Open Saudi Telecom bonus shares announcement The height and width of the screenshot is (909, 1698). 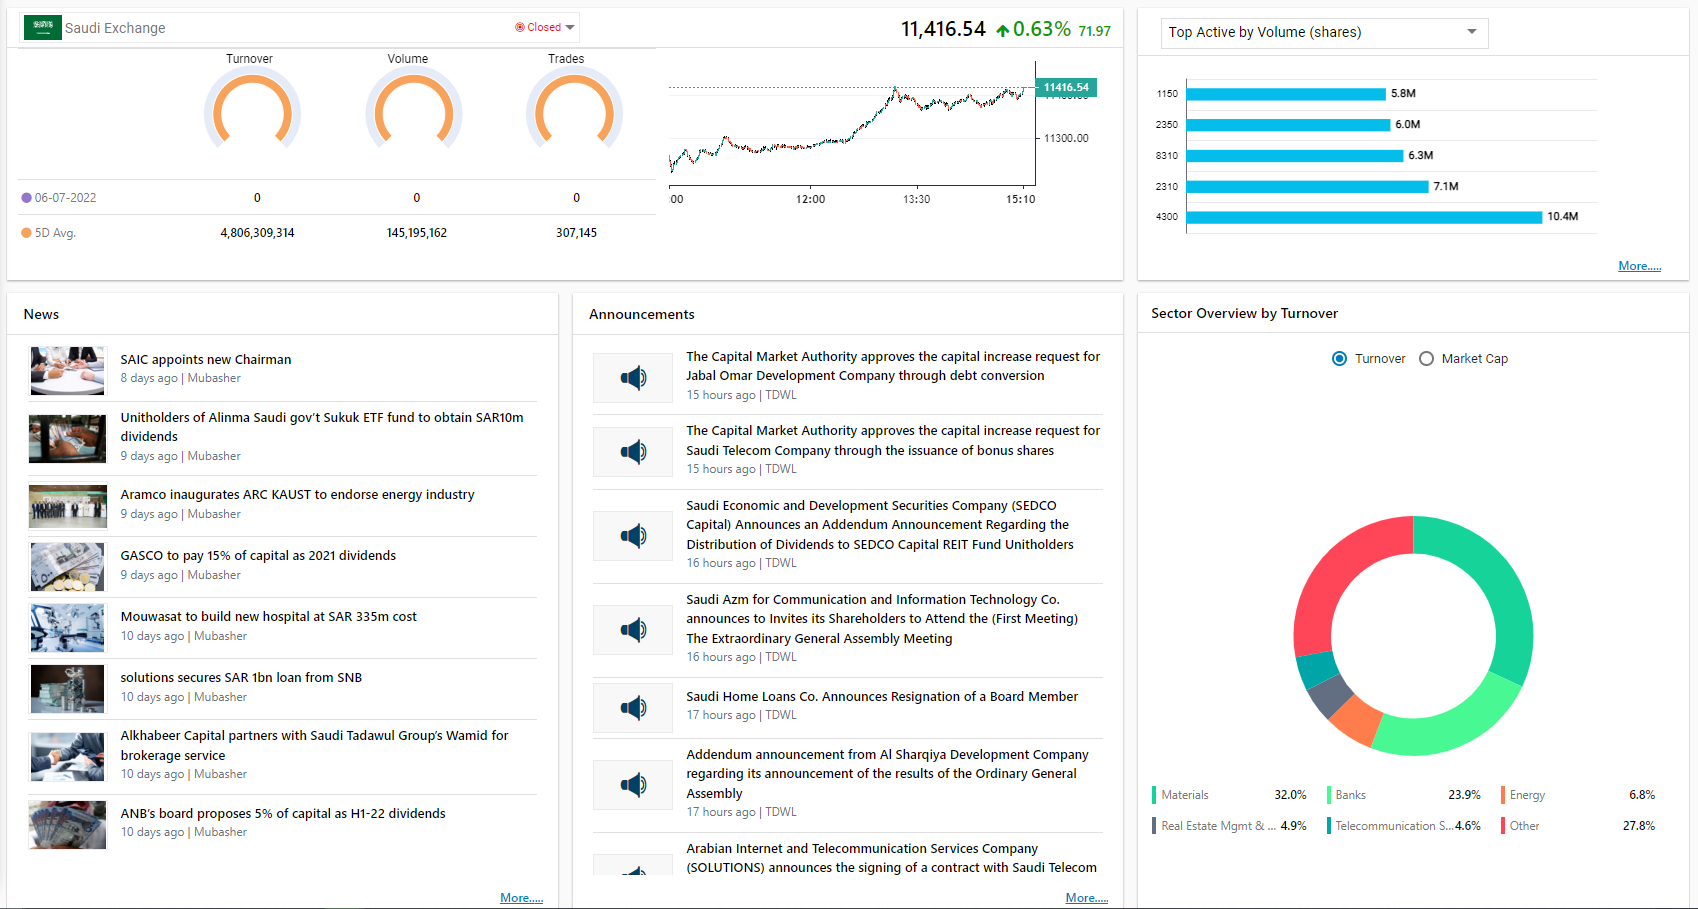click(x=893, y=441)
